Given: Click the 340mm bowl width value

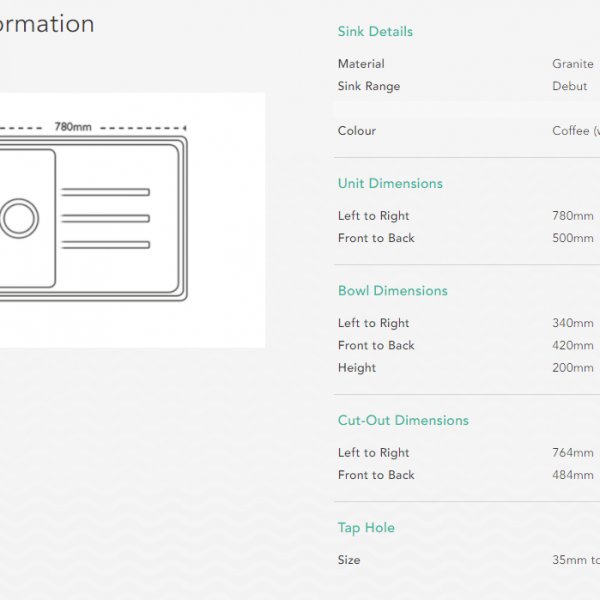Looking at the screenshot, I should (x=573, y=323).
